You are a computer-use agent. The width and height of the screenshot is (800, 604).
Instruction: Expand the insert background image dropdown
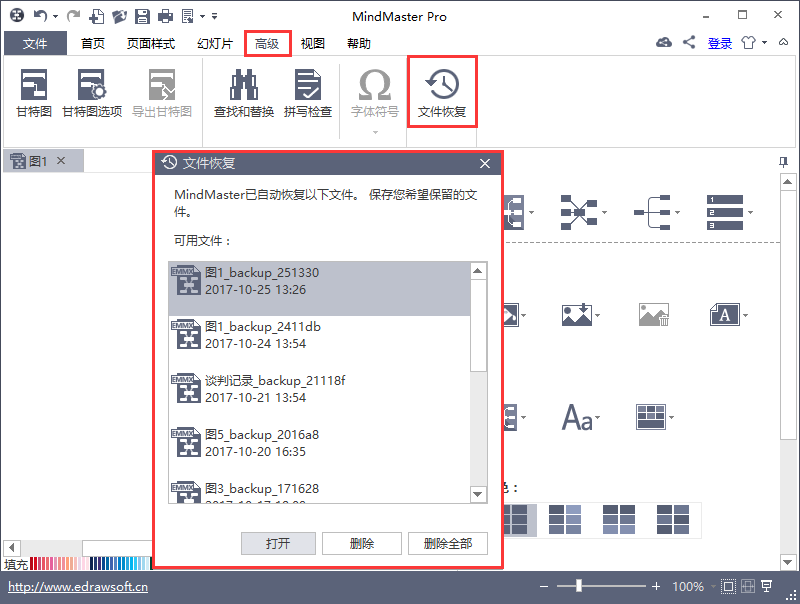pos(598,316)
